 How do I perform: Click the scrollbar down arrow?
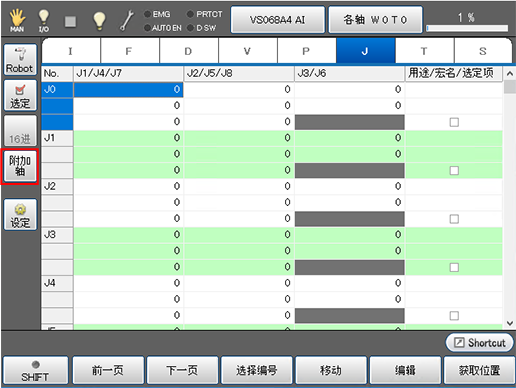pos(510,323)
